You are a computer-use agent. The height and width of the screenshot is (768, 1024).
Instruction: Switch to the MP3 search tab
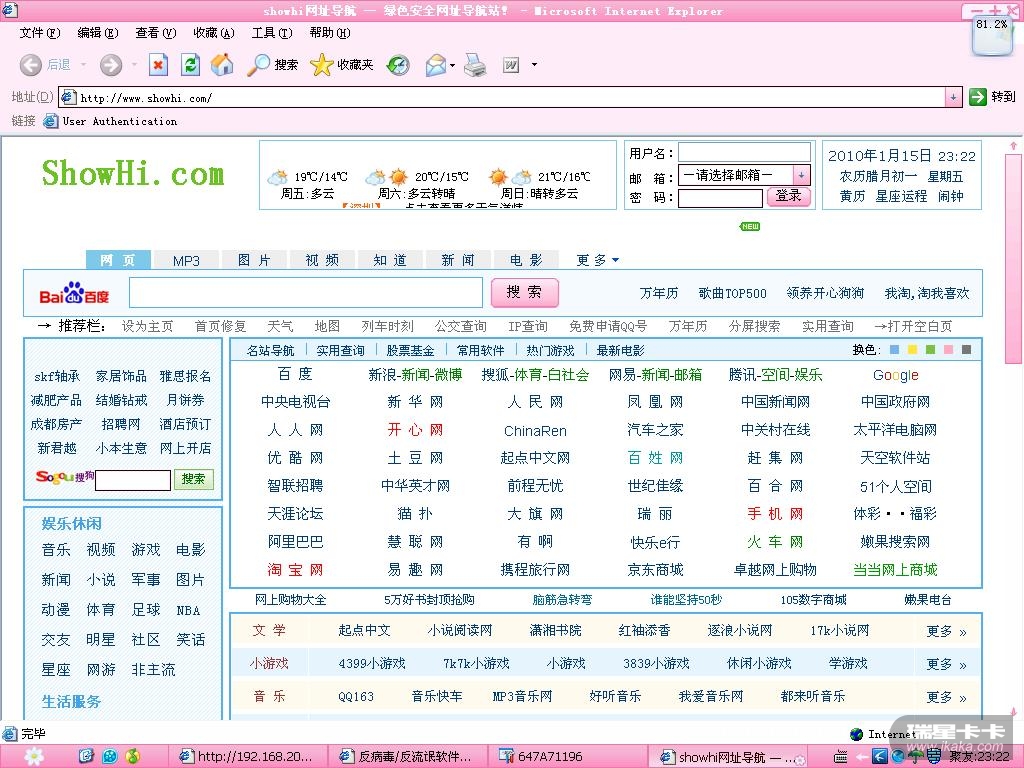[186, 260]
